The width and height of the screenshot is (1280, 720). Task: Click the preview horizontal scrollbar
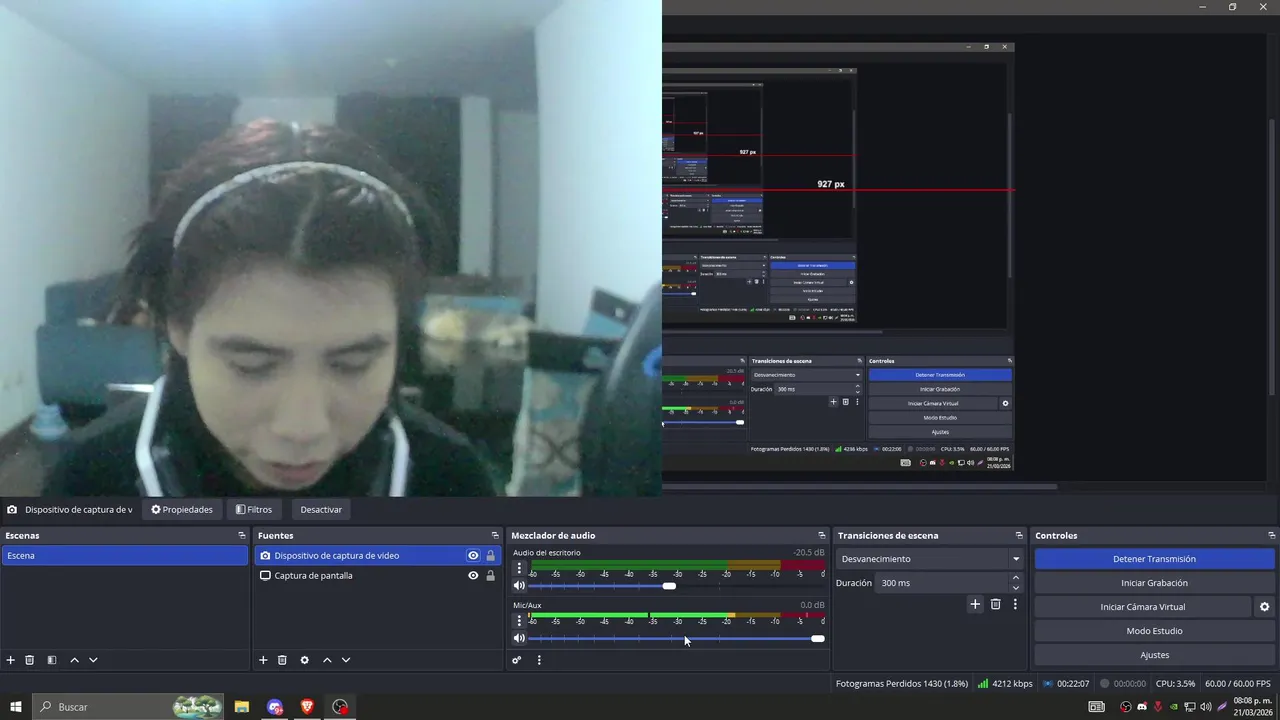click(x=860, y=487)
